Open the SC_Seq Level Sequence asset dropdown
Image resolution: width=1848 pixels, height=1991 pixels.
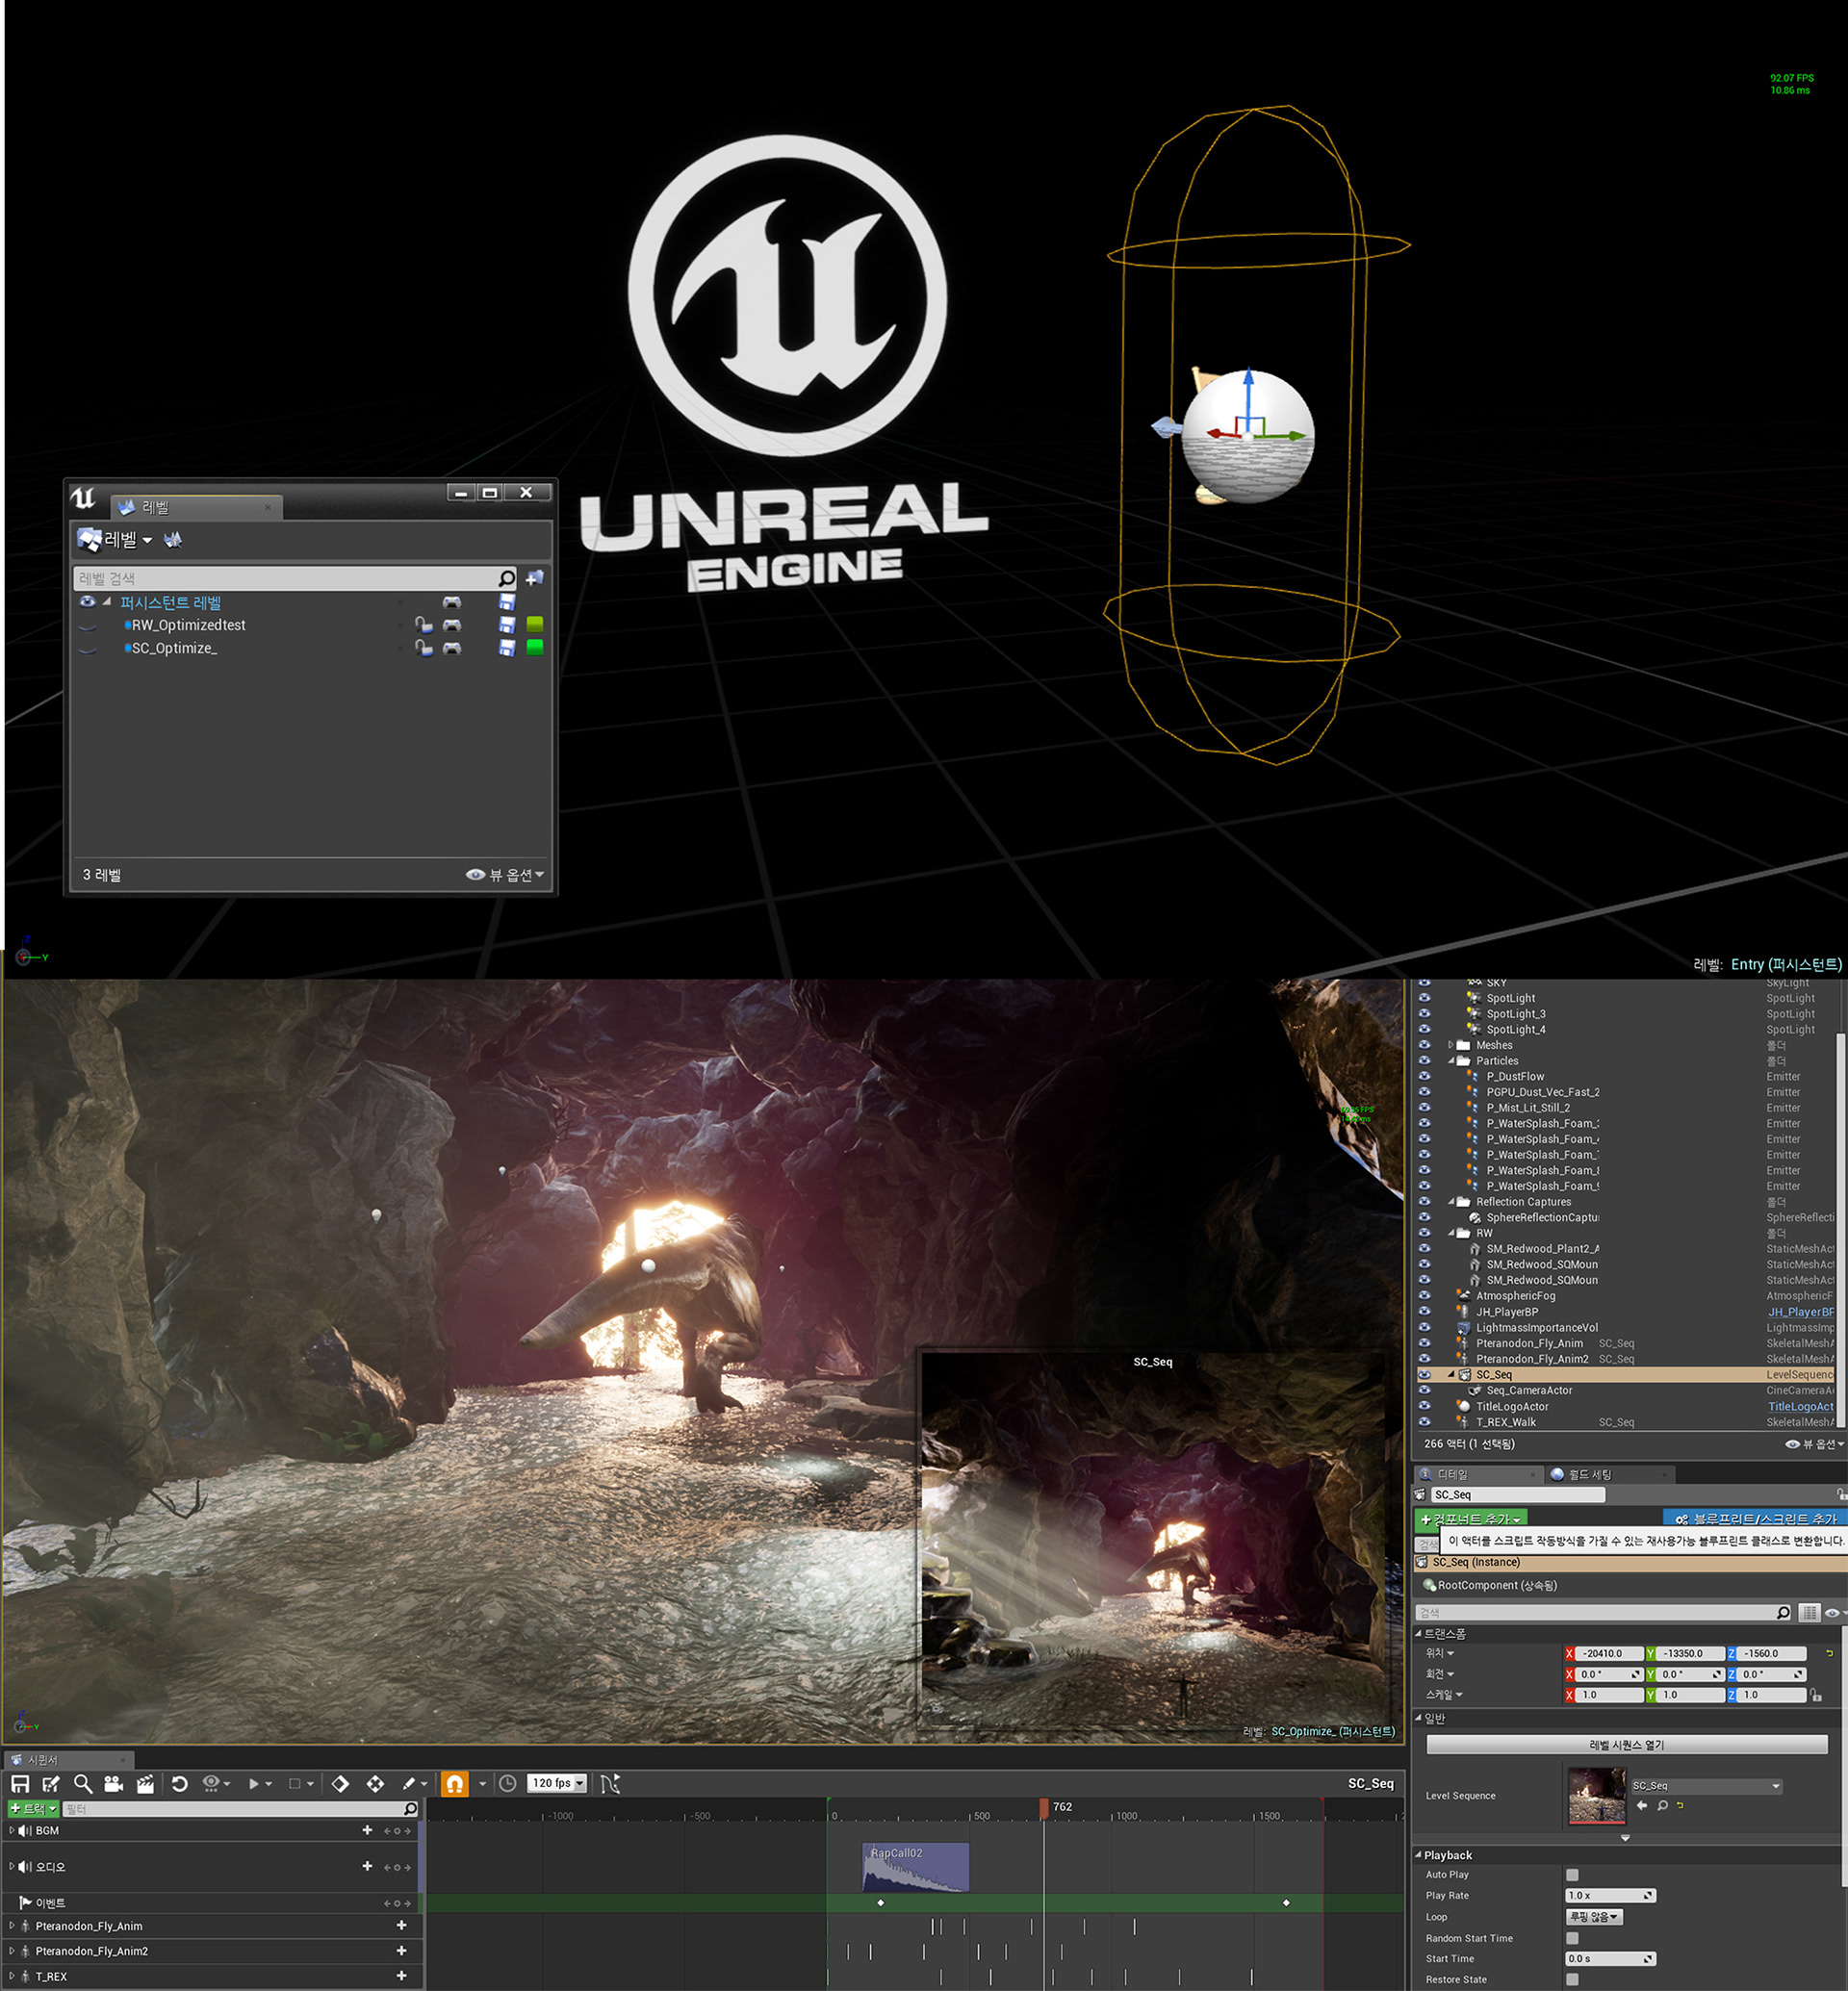[1706, 1786]
